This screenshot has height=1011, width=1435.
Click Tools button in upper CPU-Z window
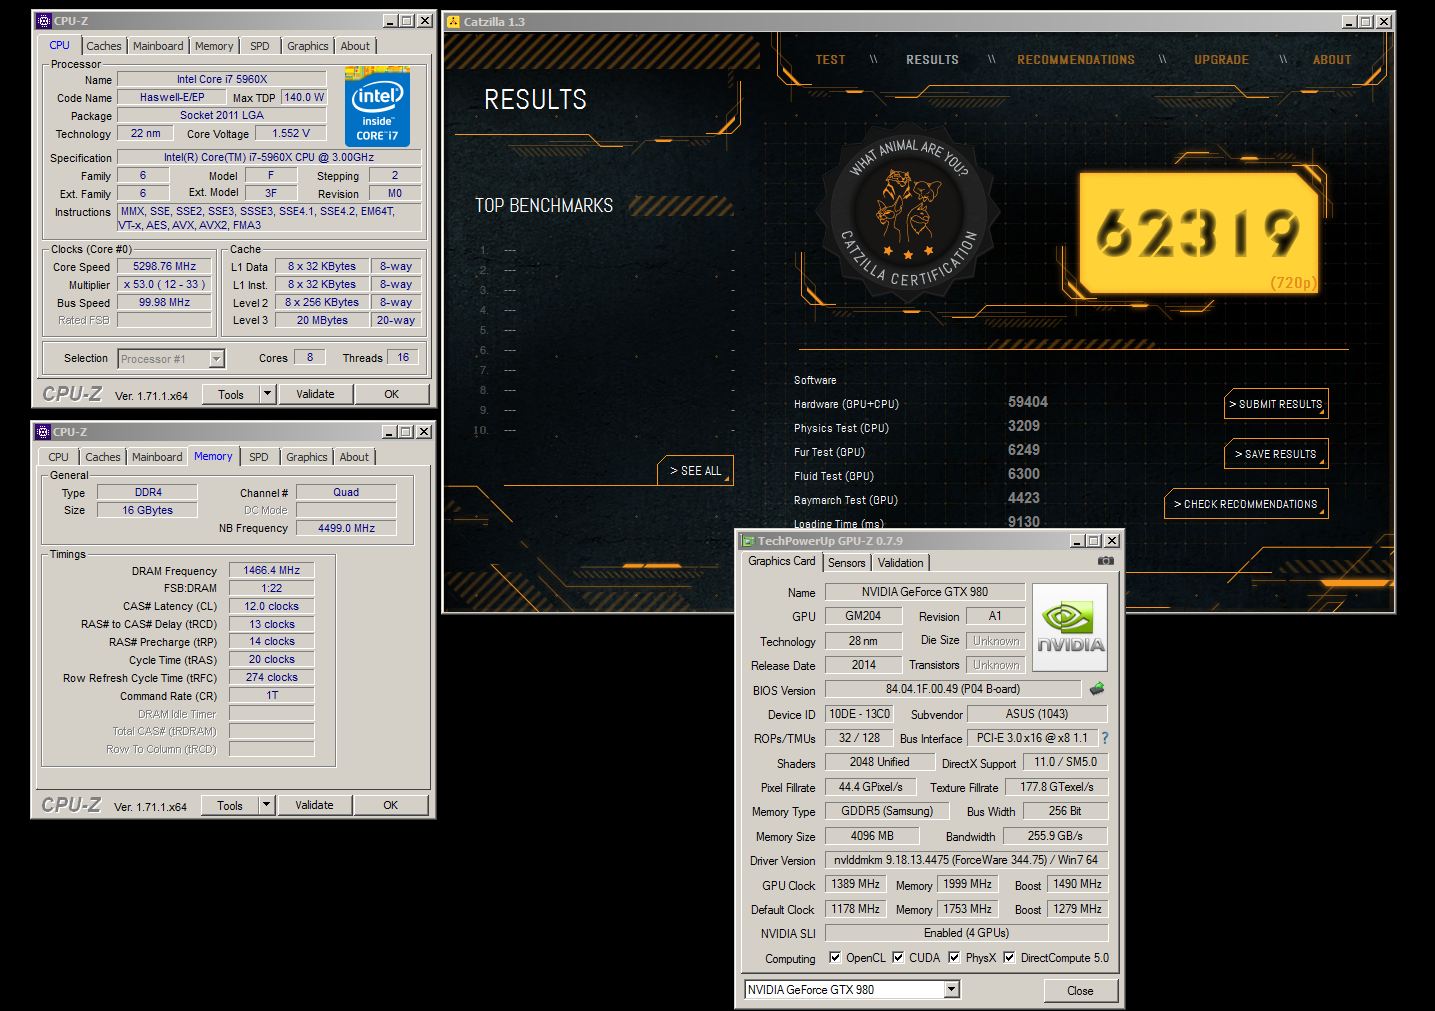click(231, 394)
